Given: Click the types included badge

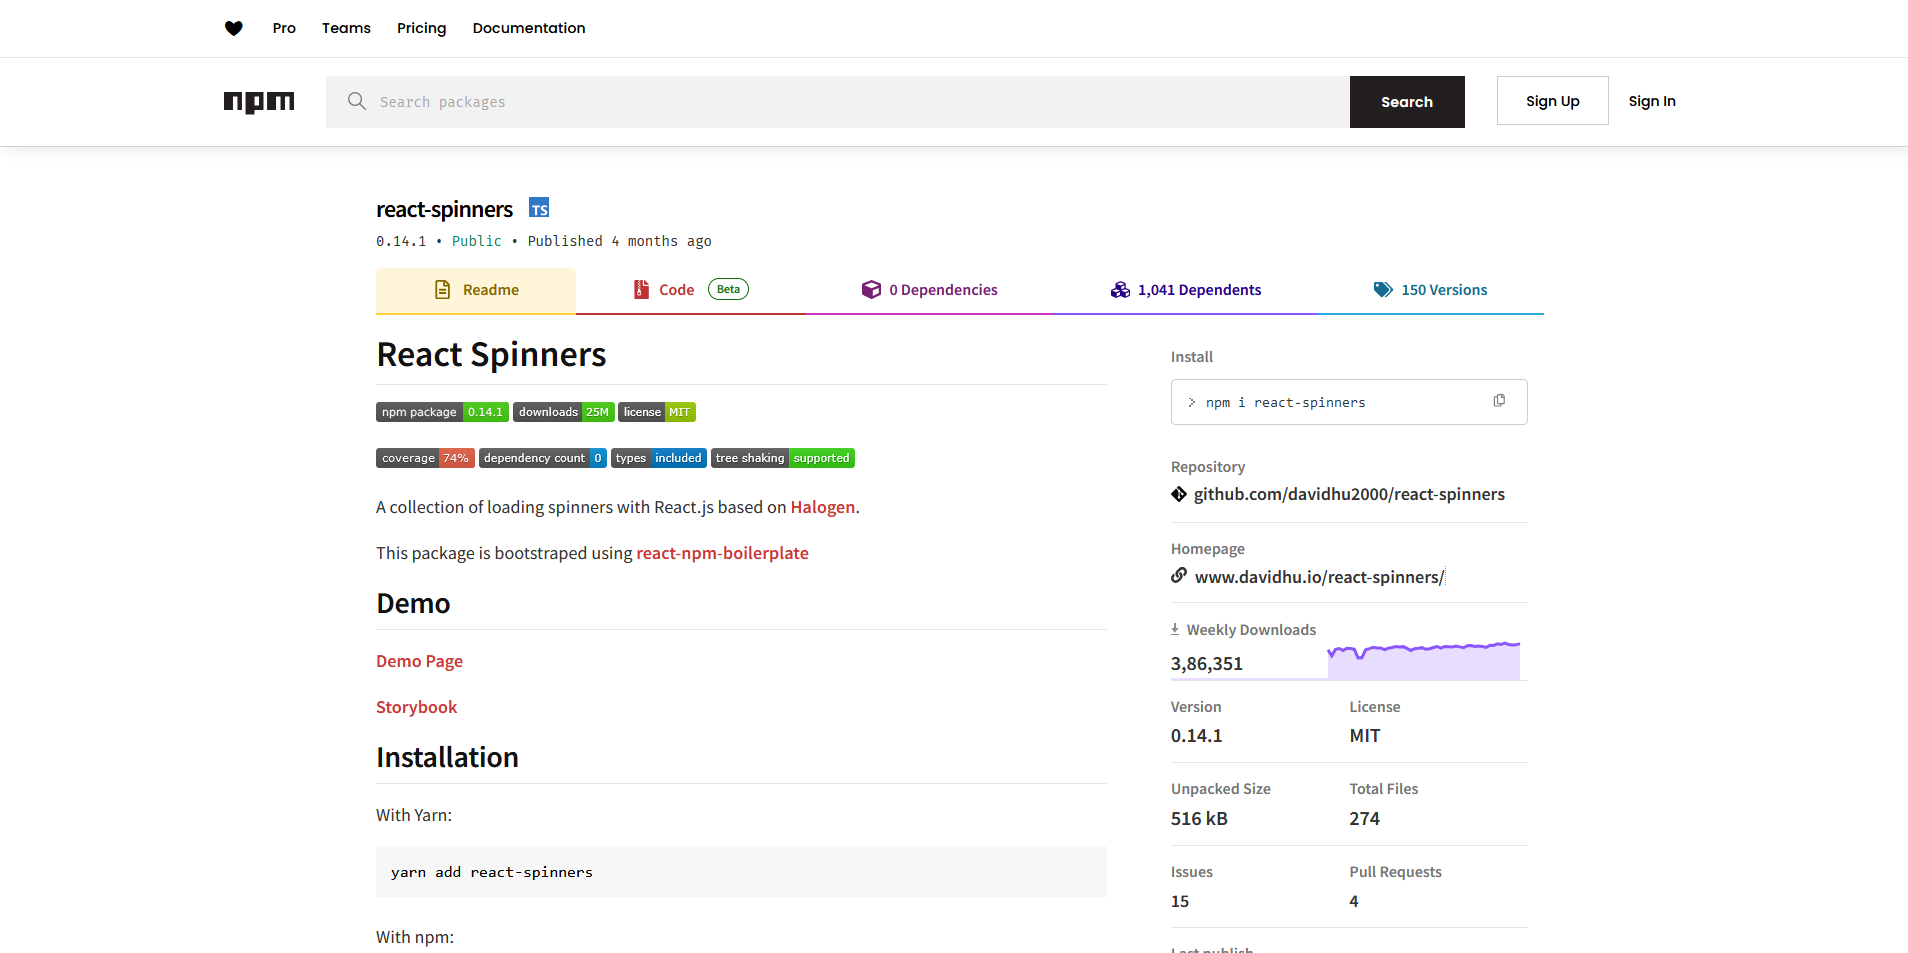Looking at the screenshot, I should click(659, 458).
